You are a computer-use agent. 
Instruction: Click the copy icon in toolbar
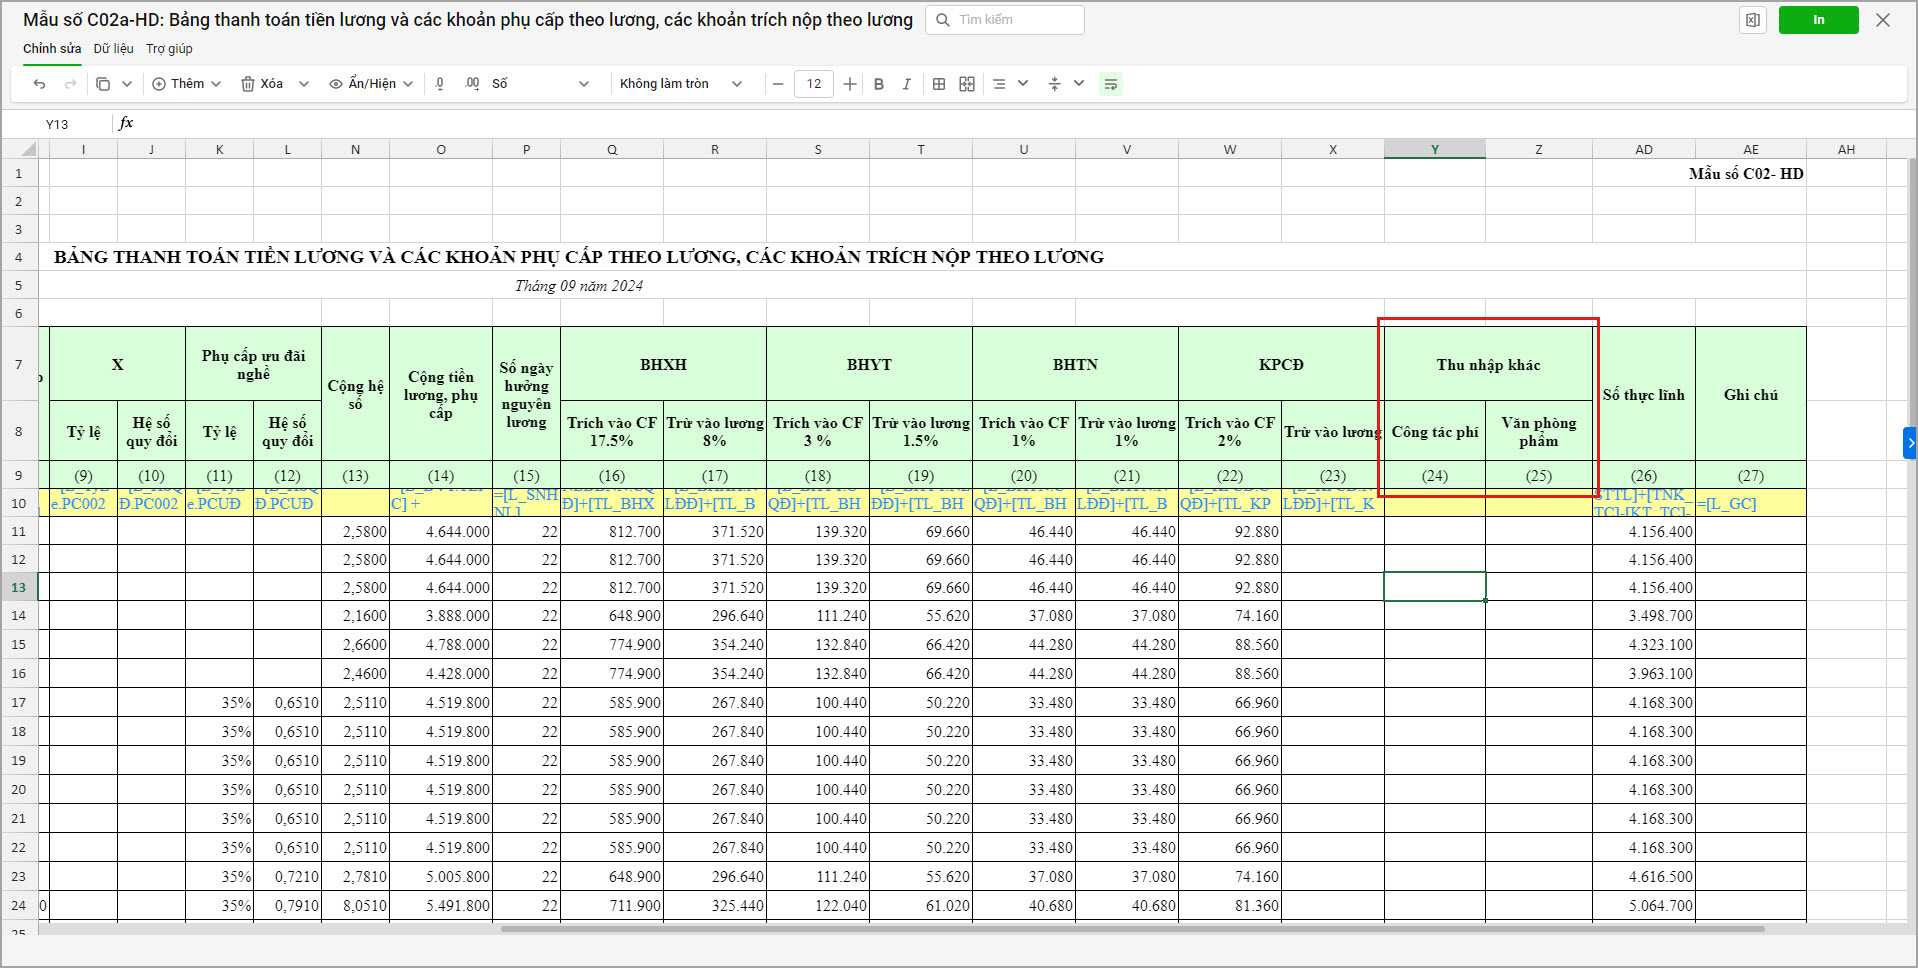coord(103,84)
